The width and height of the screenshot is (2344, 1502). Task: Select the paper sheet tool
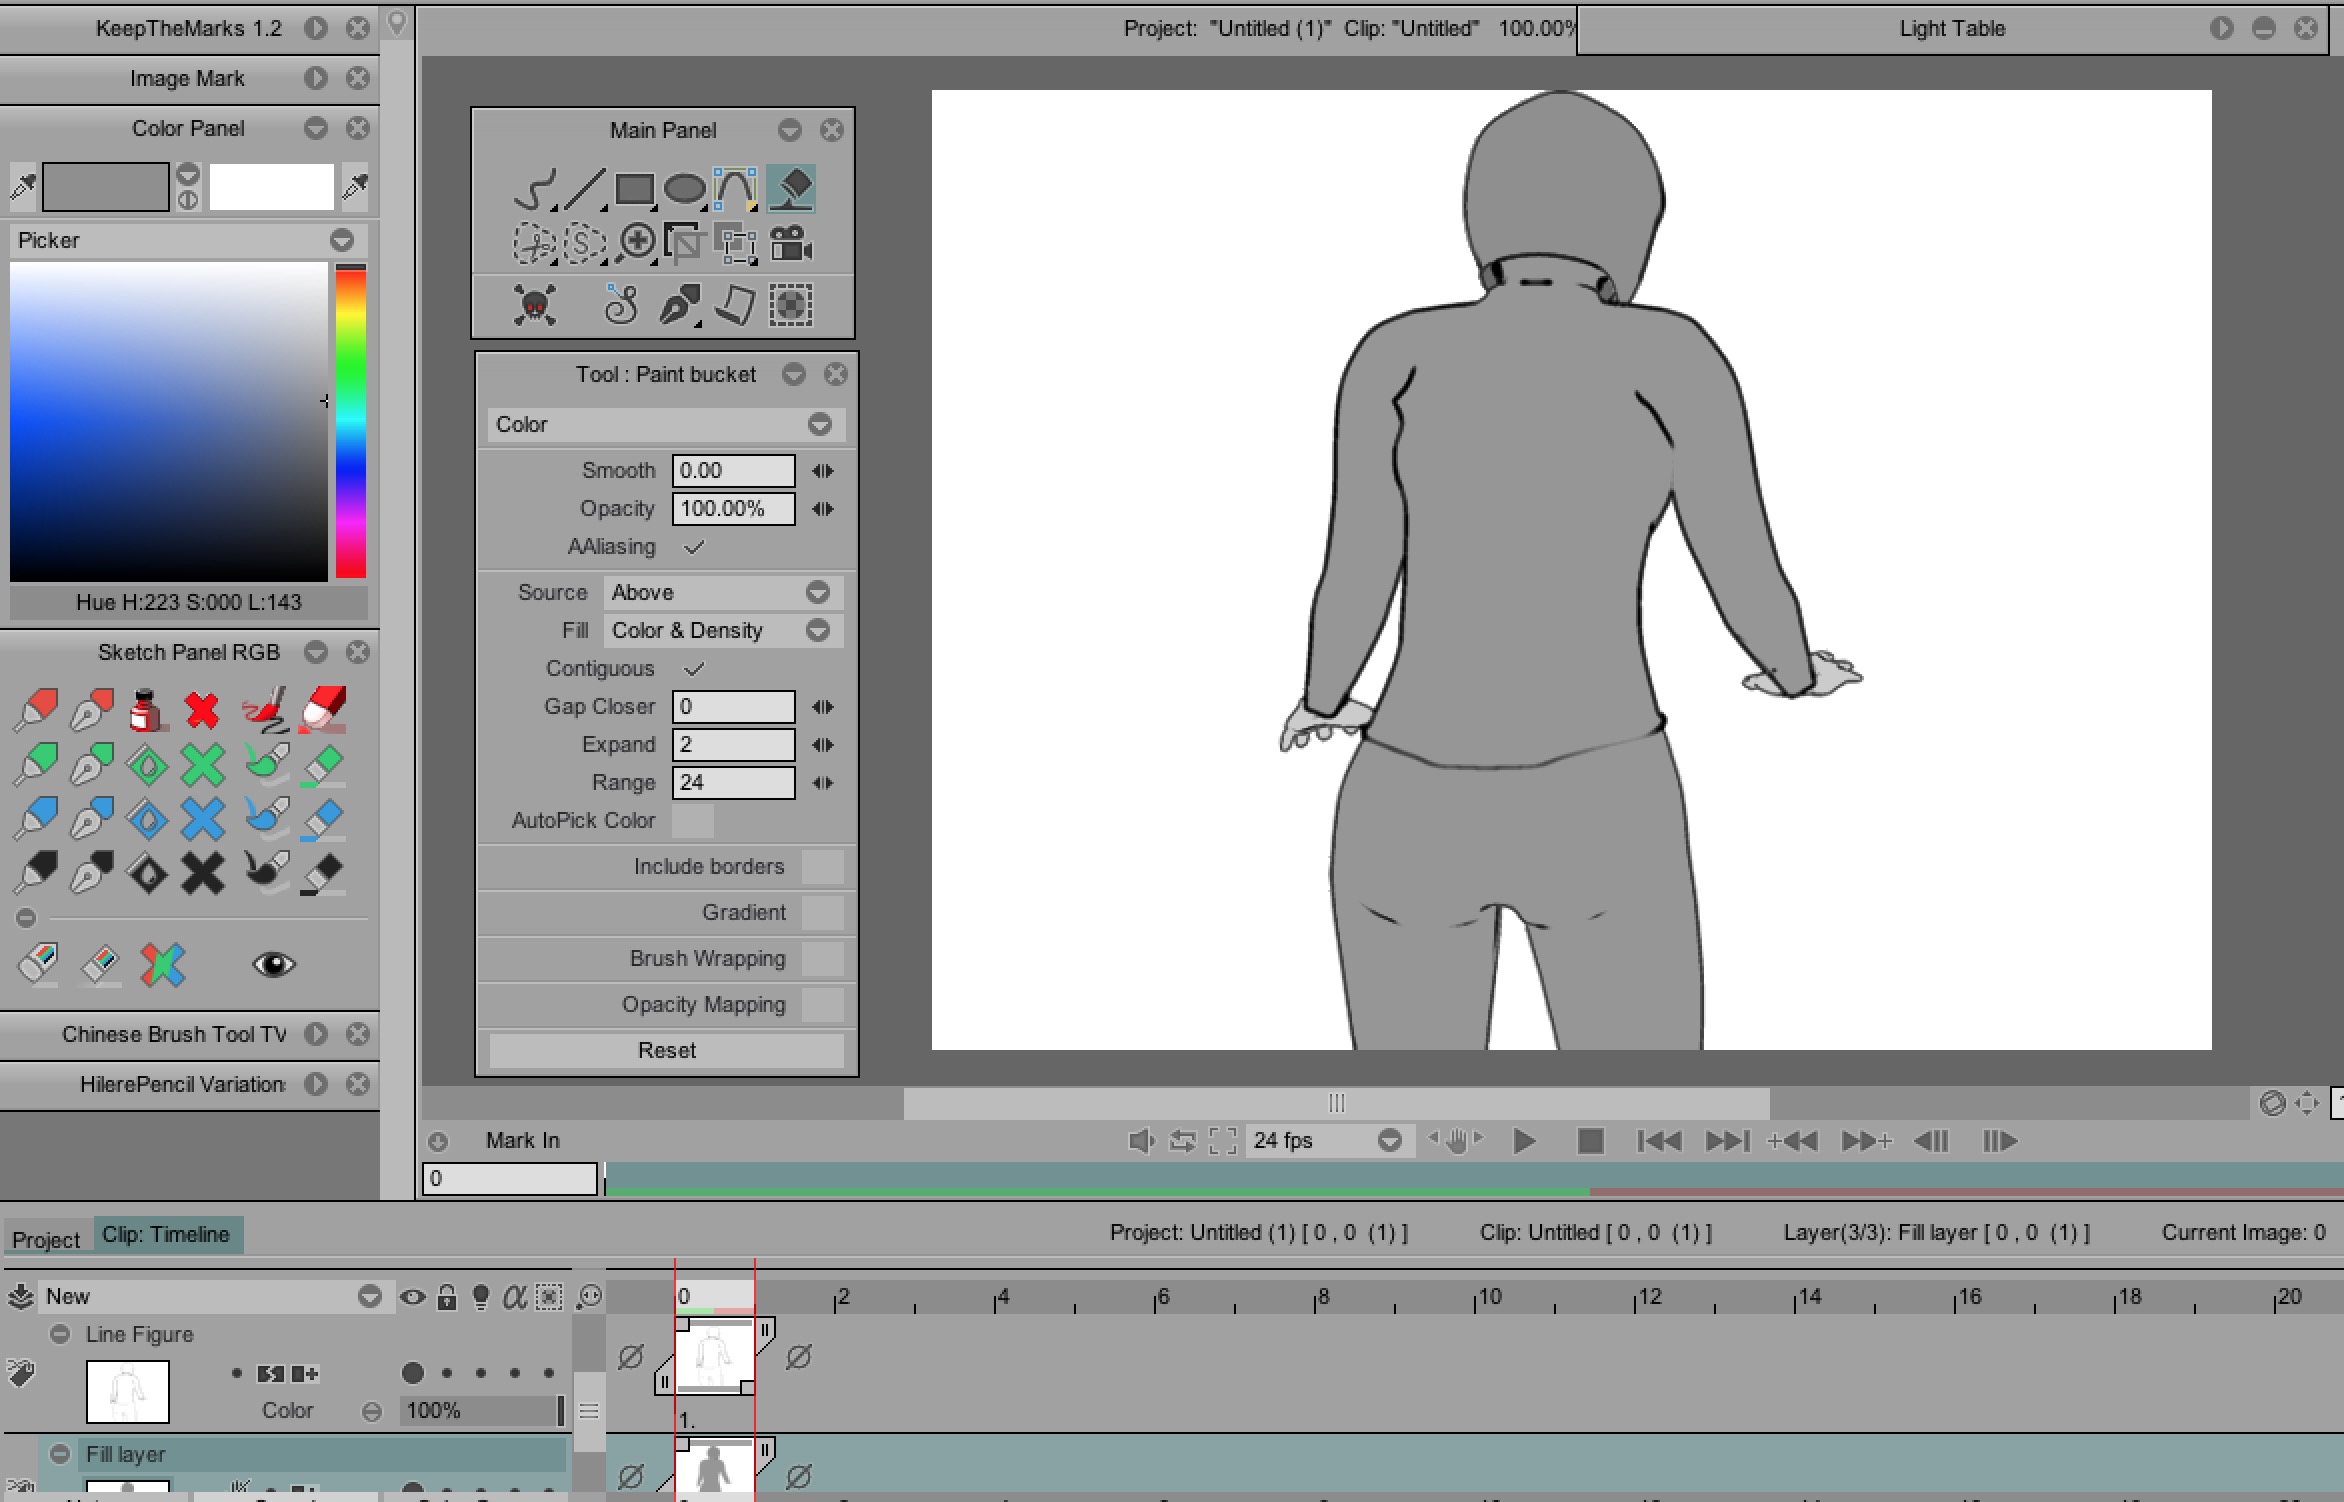(736, 305)
